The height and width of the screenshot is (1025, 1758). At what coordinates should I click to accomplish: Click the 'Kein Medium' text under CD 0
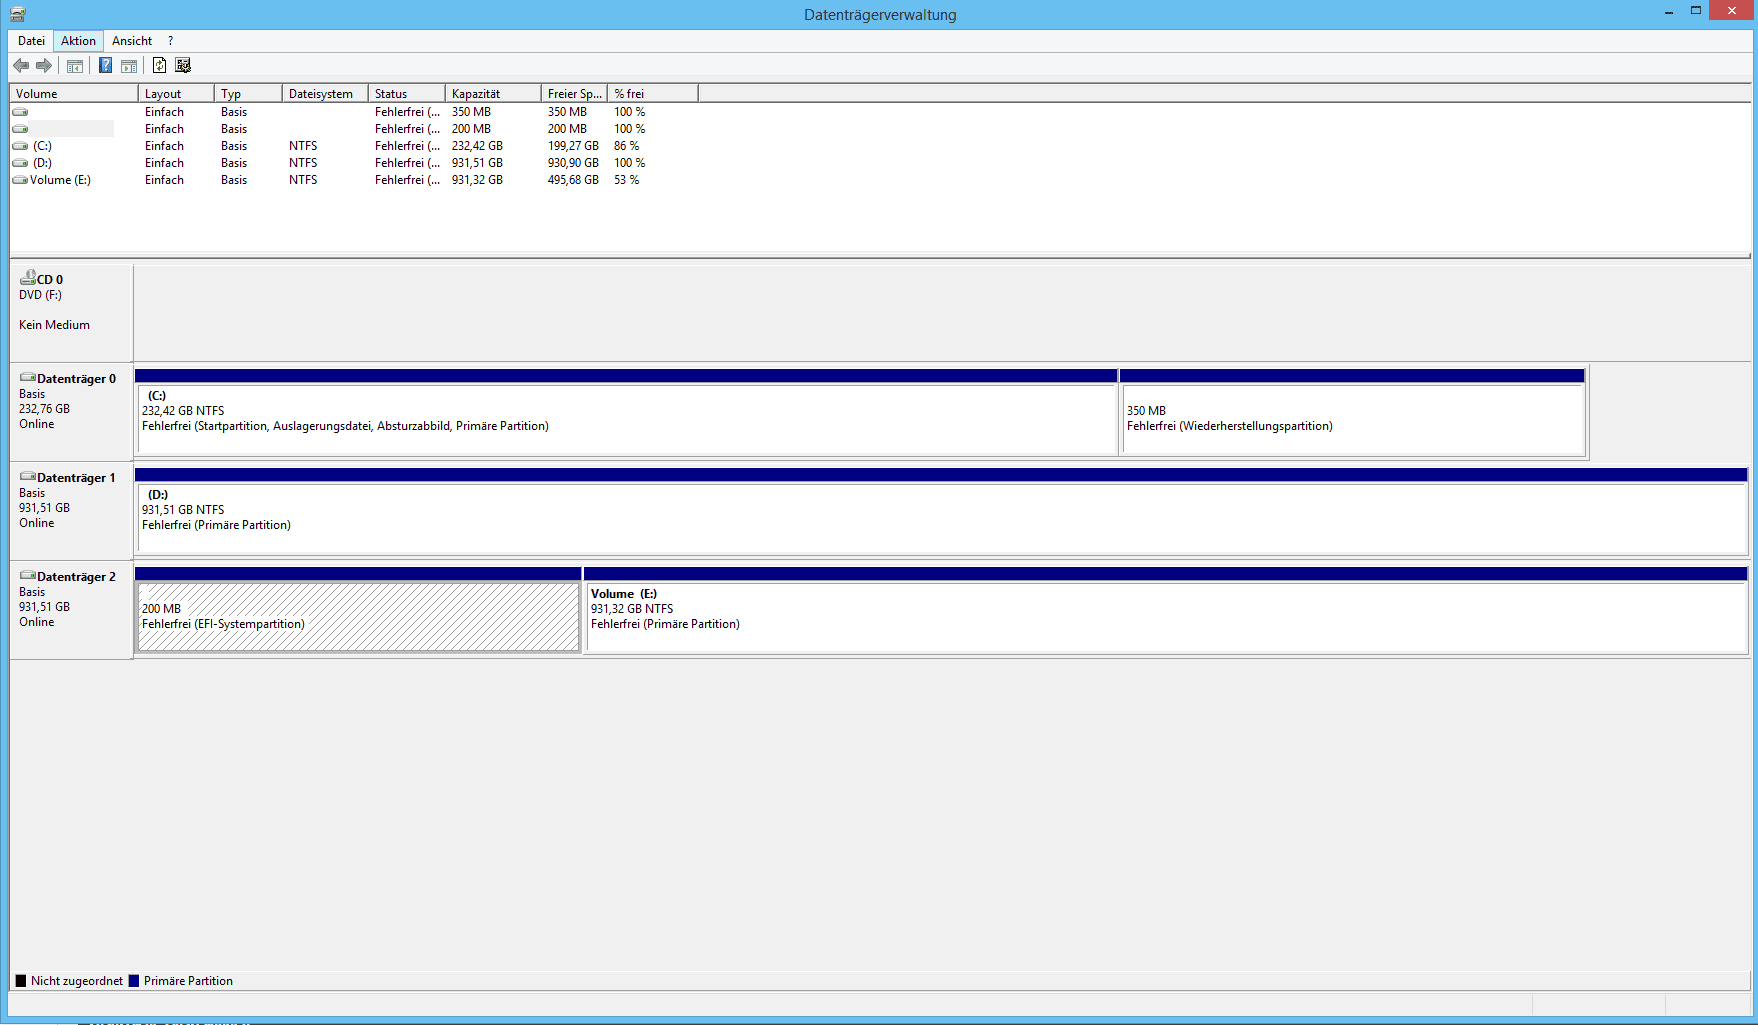pos(54,325)
